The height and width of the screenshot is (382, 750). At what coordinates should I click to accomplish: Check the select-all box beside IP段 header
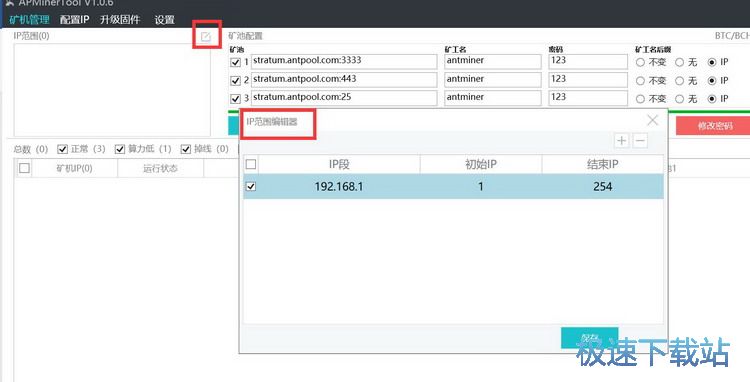coord(251,164)
